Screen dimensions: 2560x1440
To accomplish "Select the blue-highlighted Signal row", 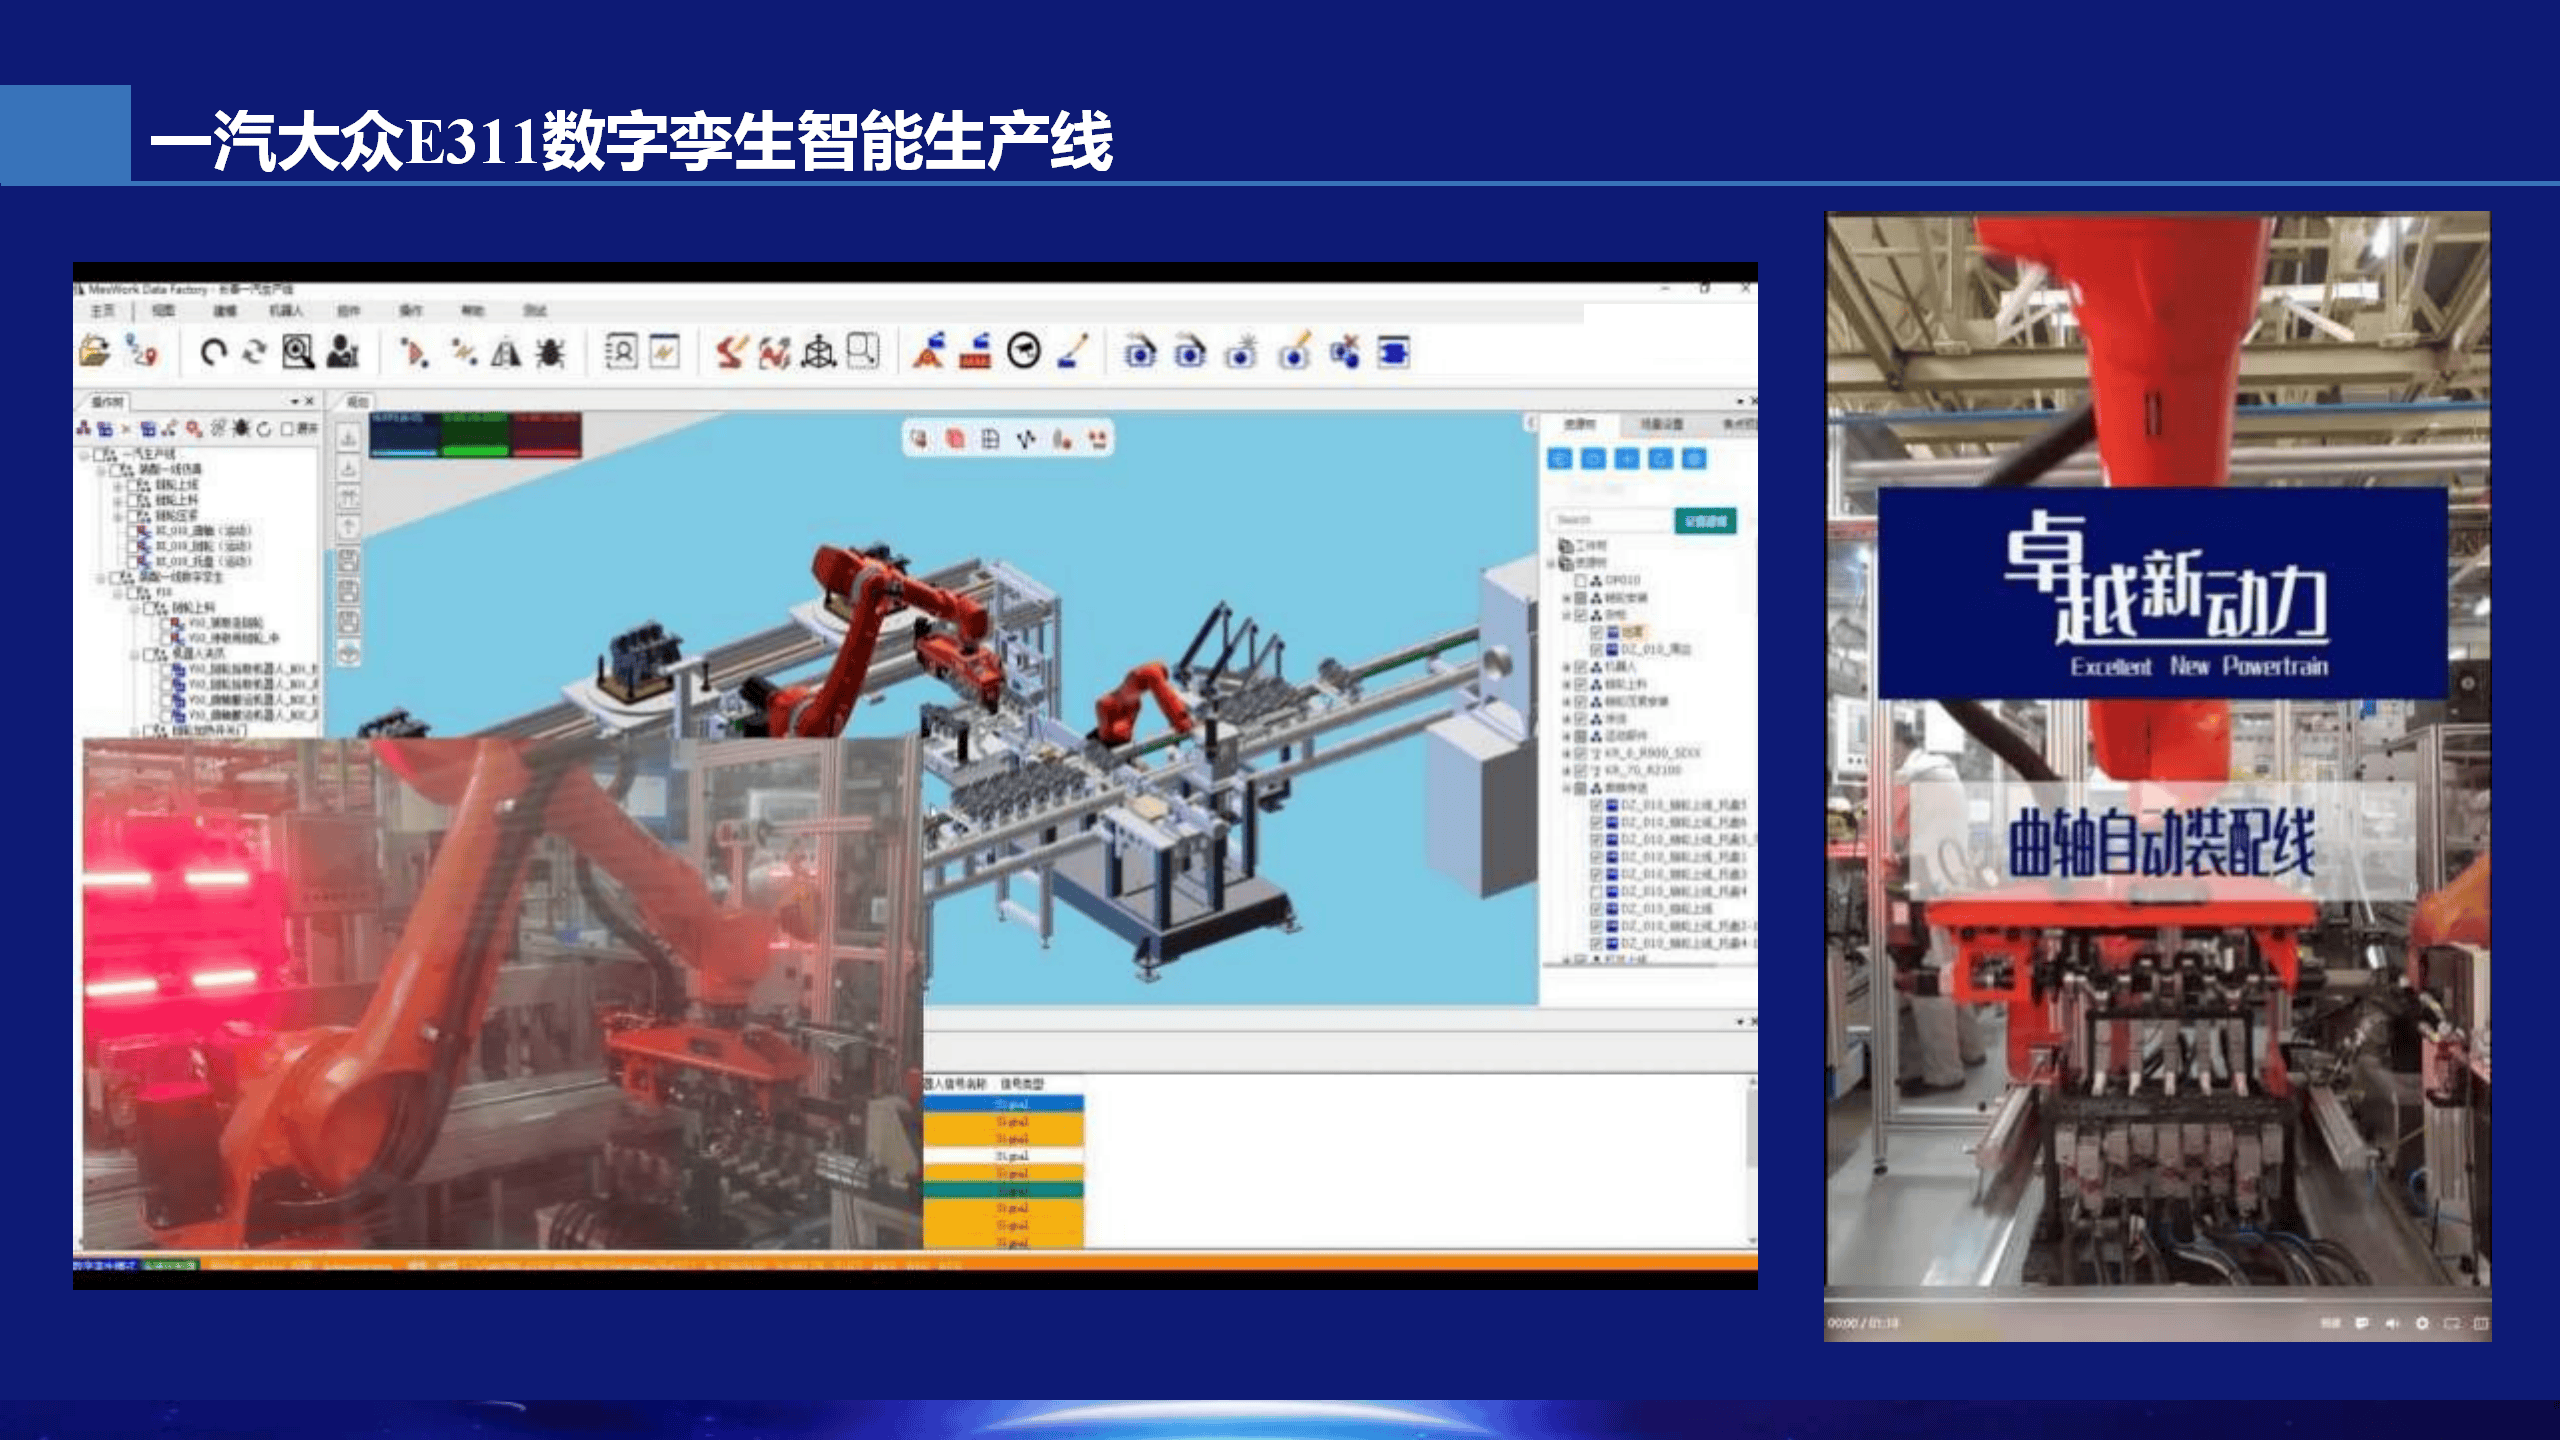I will (1003, 1103).
